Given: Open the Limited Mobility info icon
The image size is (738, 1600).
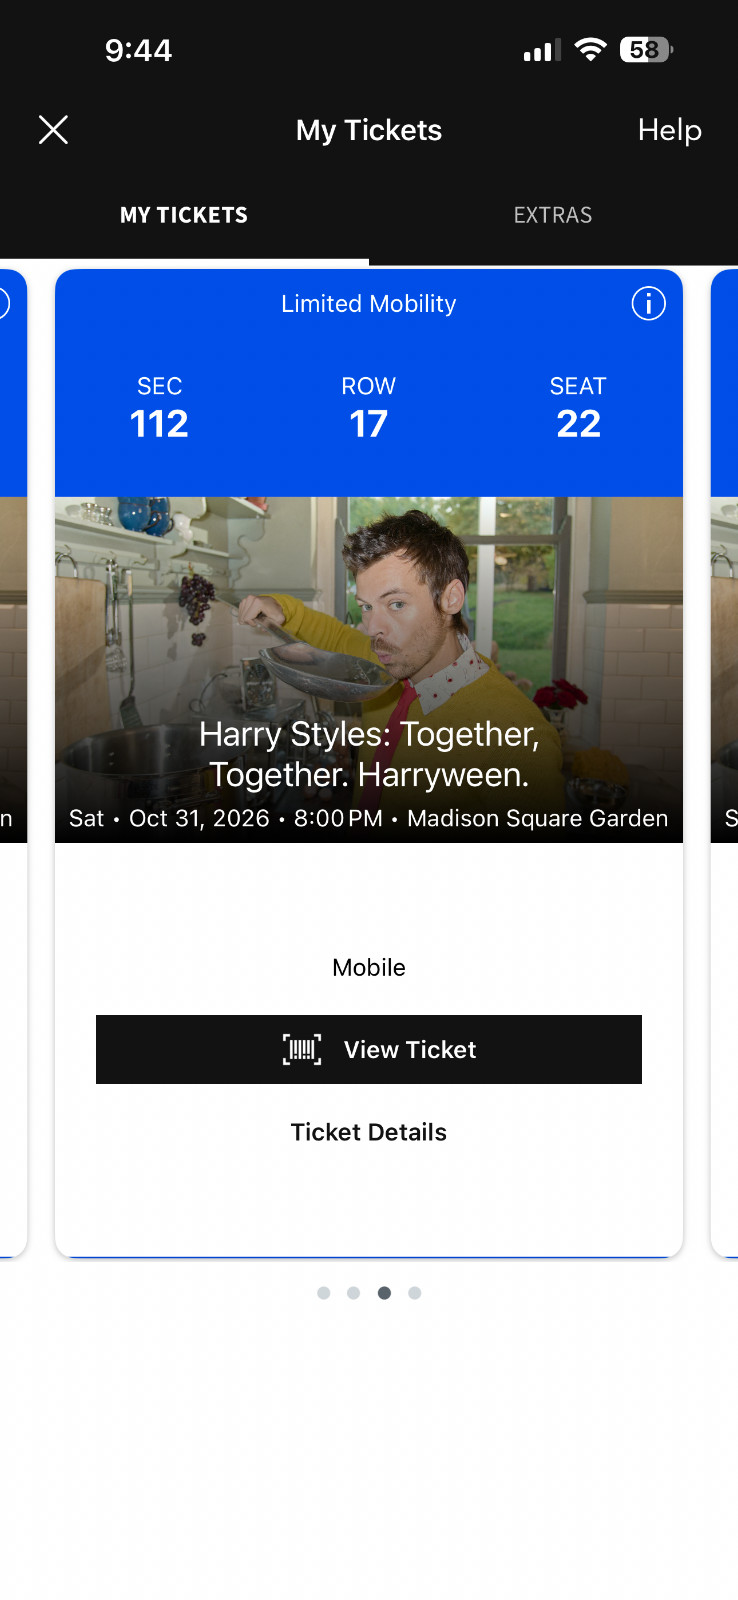Looking at the screenshot, I should tap(648, 304).
